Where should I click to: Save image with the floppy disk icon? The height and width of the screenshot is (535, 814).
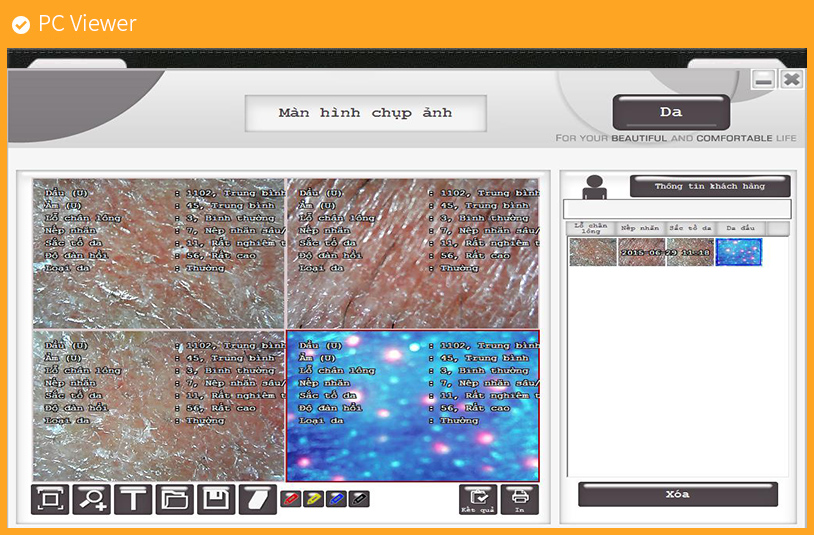[216, 499]
